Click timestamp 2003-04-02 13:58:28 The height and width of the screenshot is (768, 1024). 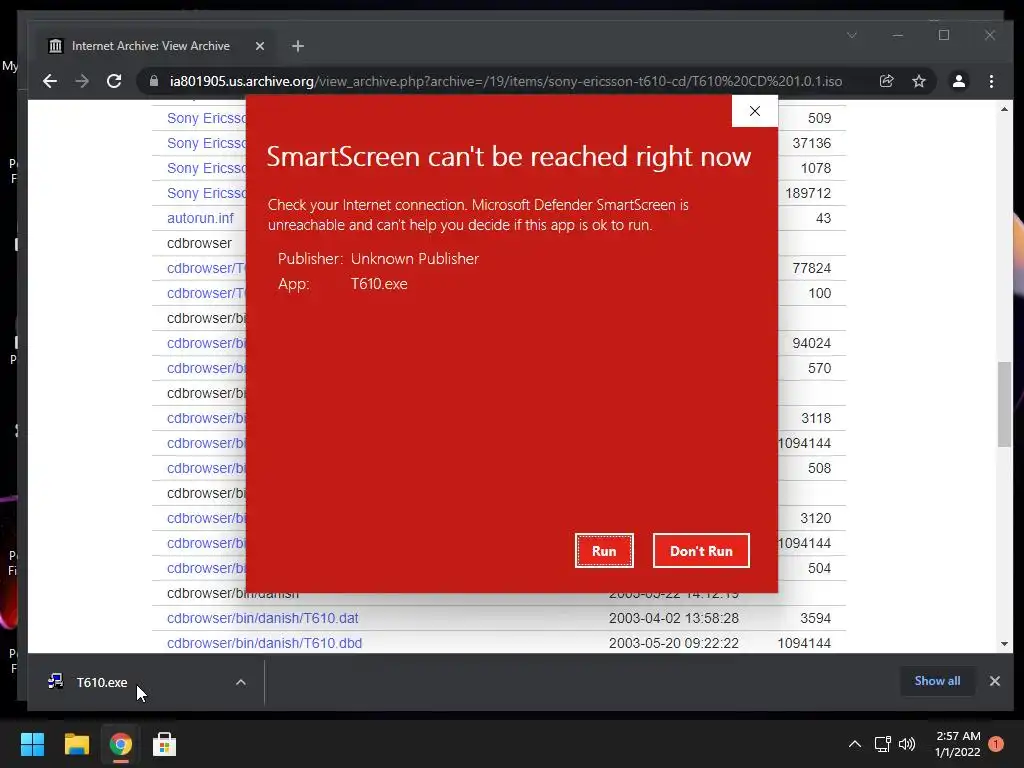pos(673,618)
